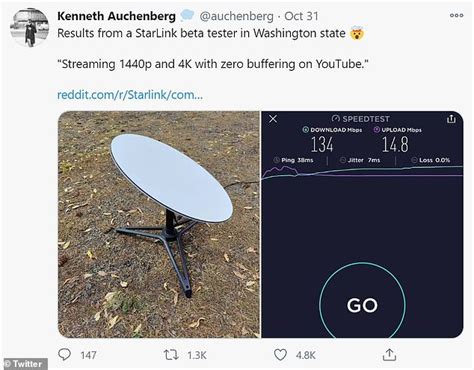
Task: Click the Loss 0.0% indicator
Action: 430,160
